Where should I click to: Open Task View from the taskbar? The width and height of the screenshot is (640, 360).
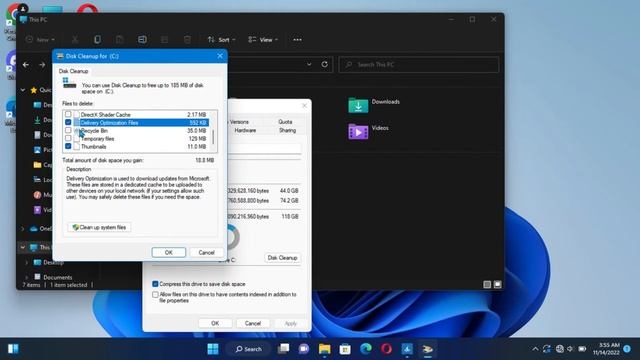coord(283,349)
